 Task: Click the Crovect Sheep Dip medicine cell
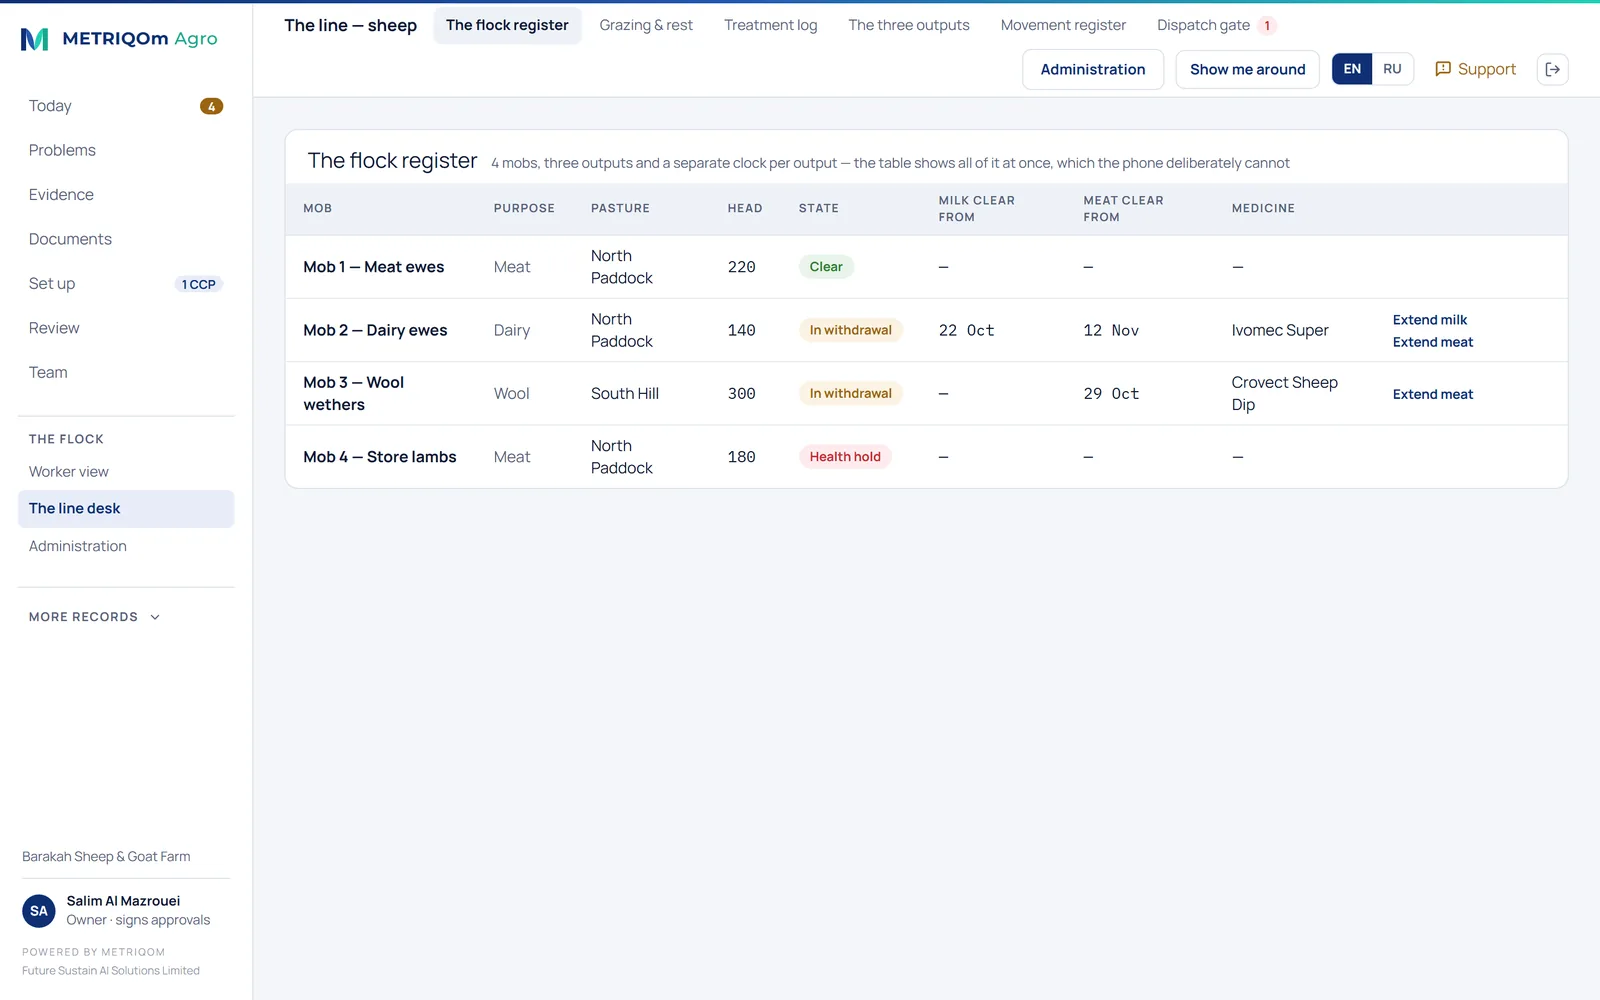[x=1285, y=394]
